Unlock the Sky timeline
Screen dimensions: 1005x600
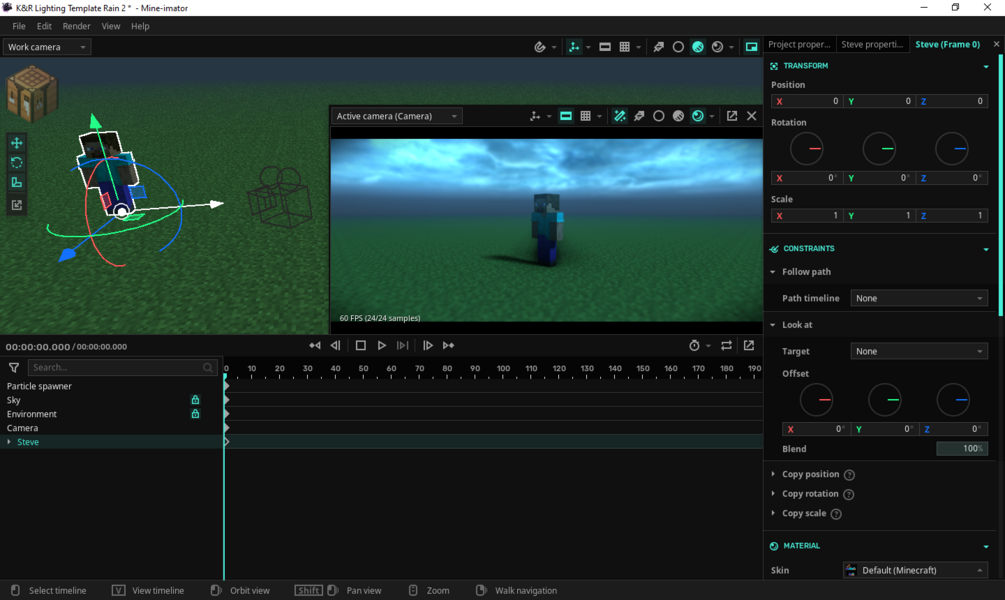[195, 399]
